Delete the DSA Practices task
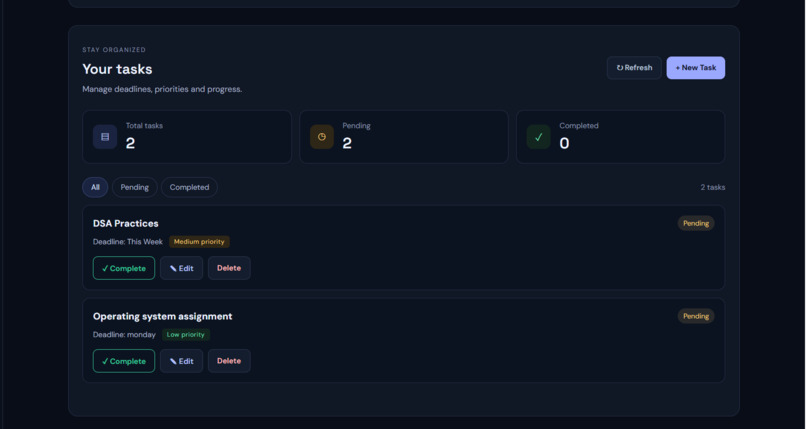 (229, 268)
